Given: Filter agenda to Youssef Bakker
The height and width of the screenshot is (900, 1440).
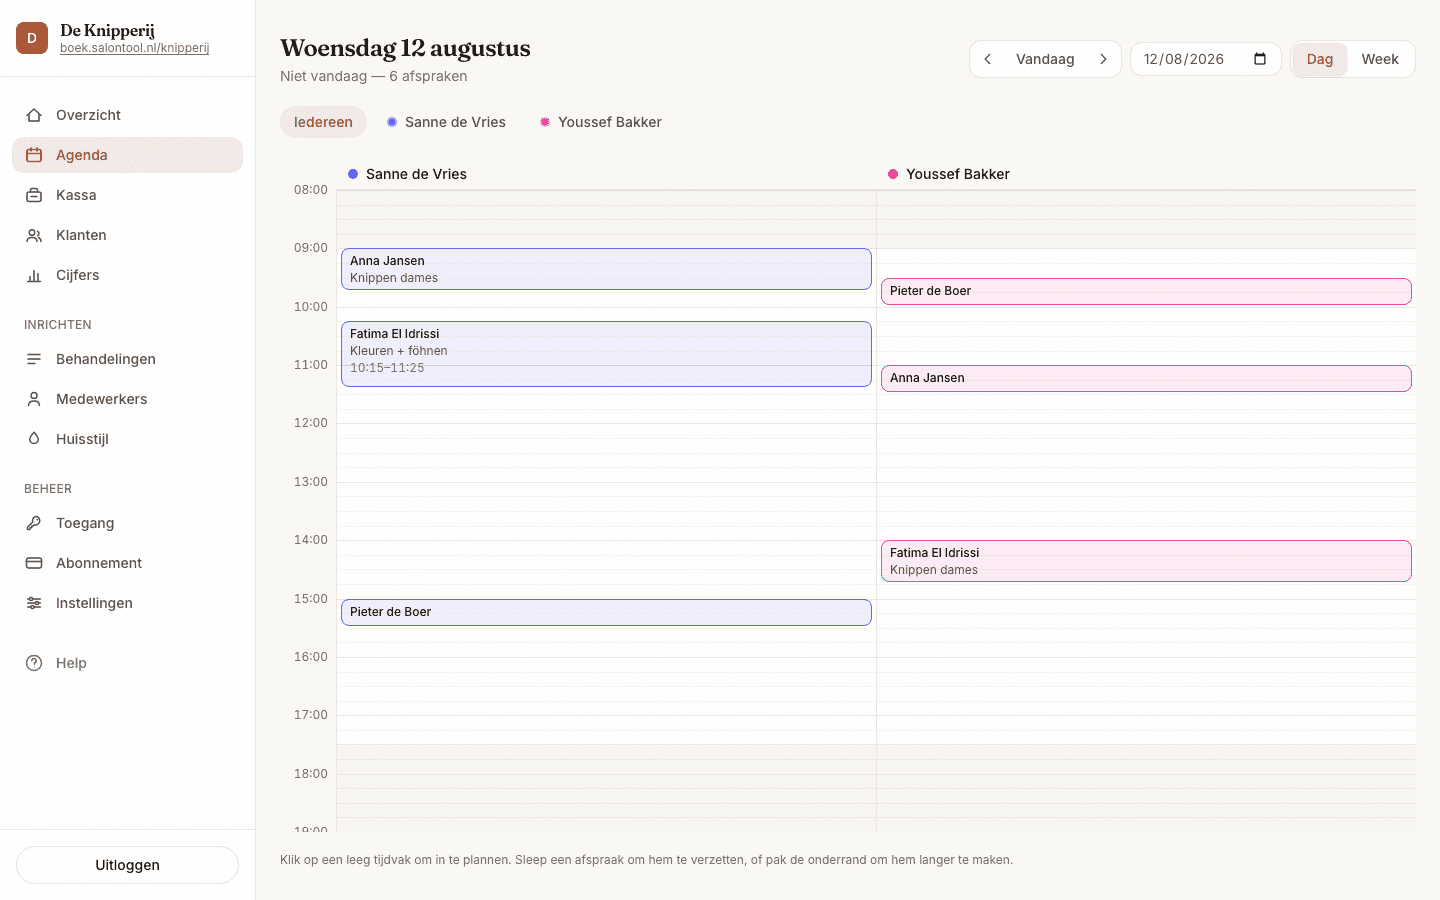Looking at the screenshot, I should (x=600, y=122).
